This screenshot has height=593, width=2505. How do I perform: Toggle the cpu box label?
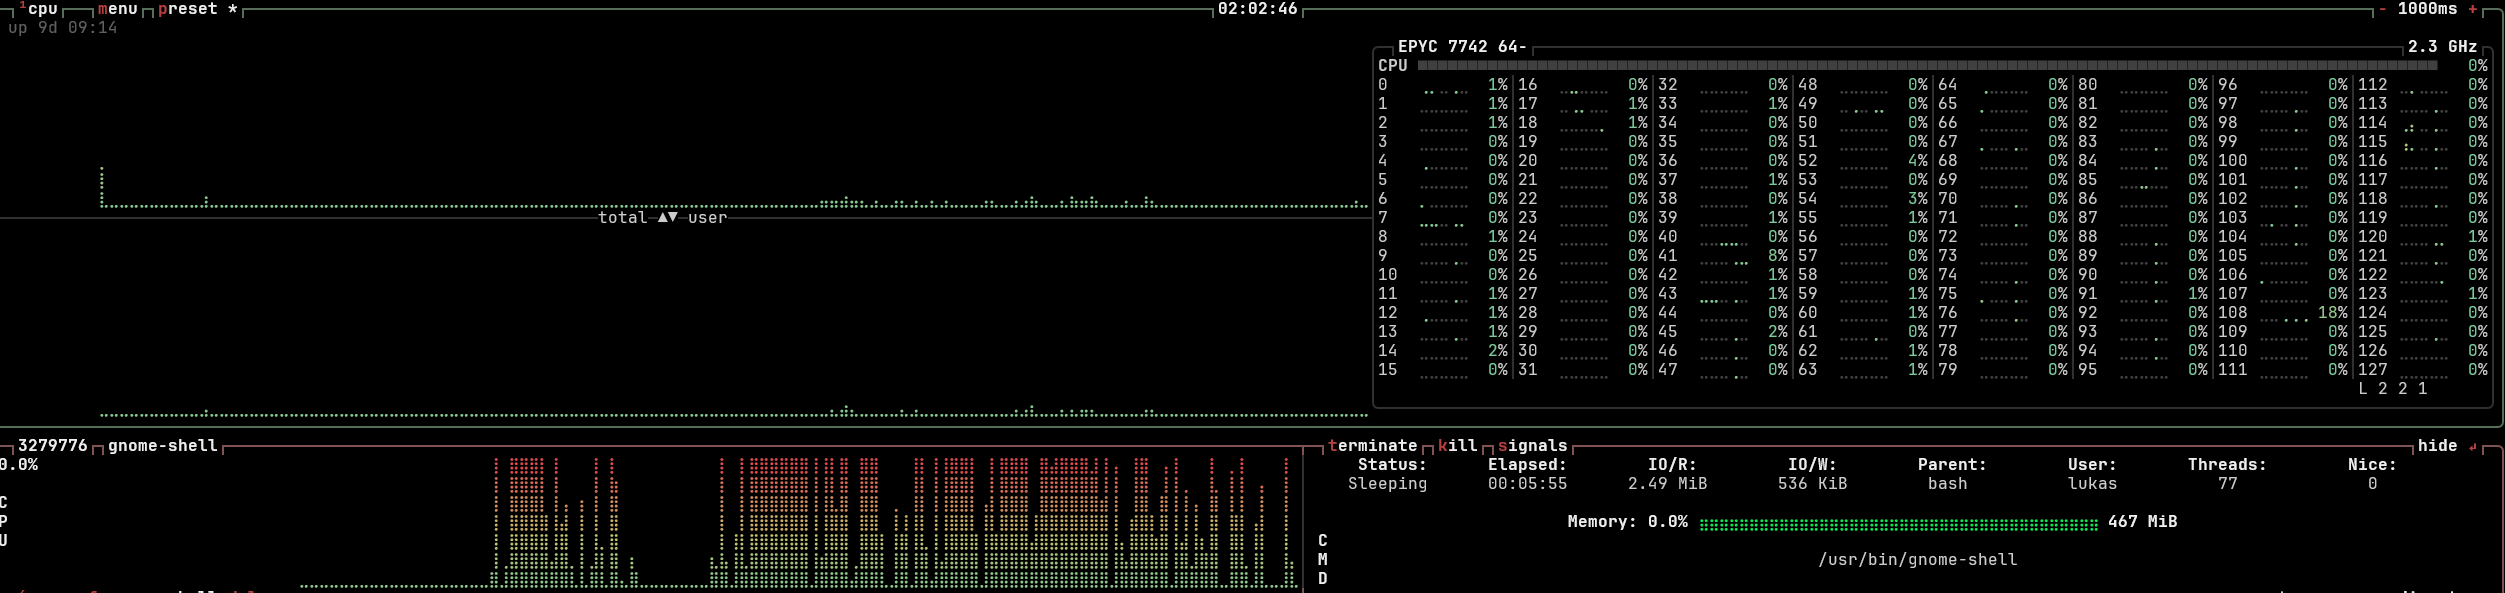[41, 9]
